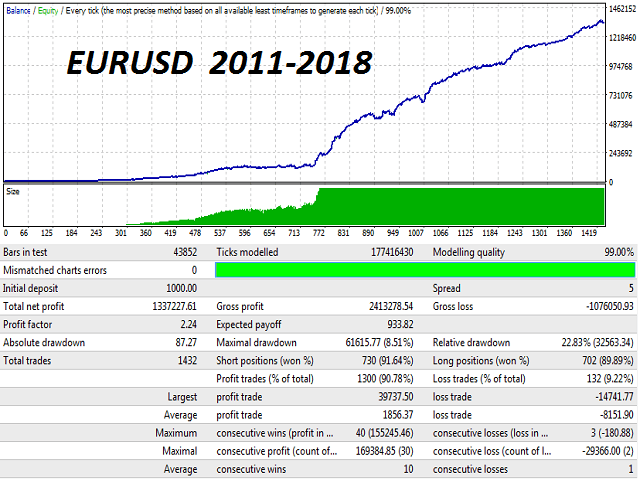Select the 43852 bars value
The width and height of the screenshot is (640, 480).
tap(185, 252)
